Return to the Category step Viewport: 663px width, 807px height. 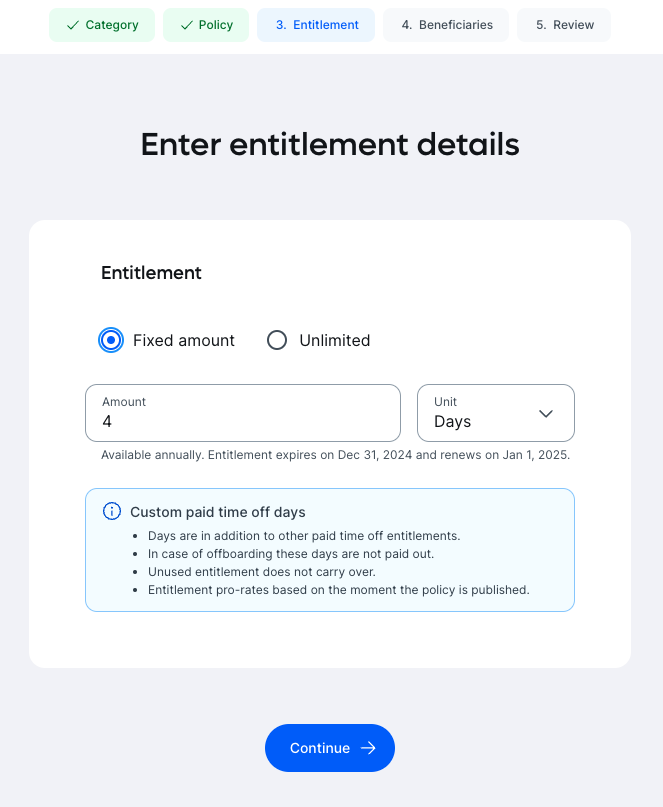click(101, 25)
